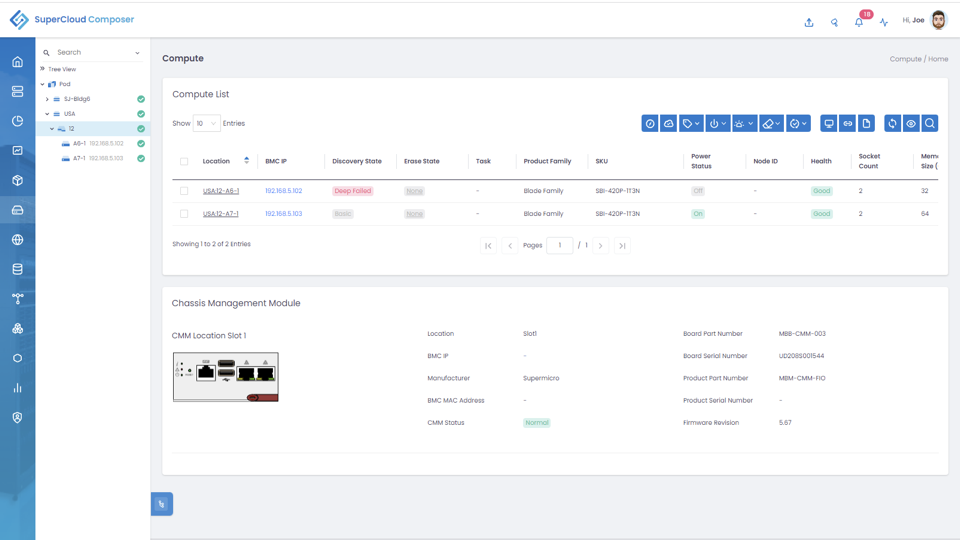Click the eraser erase-action toolbar button
Screen dimensions: 960x540
(x=771, y=124)
